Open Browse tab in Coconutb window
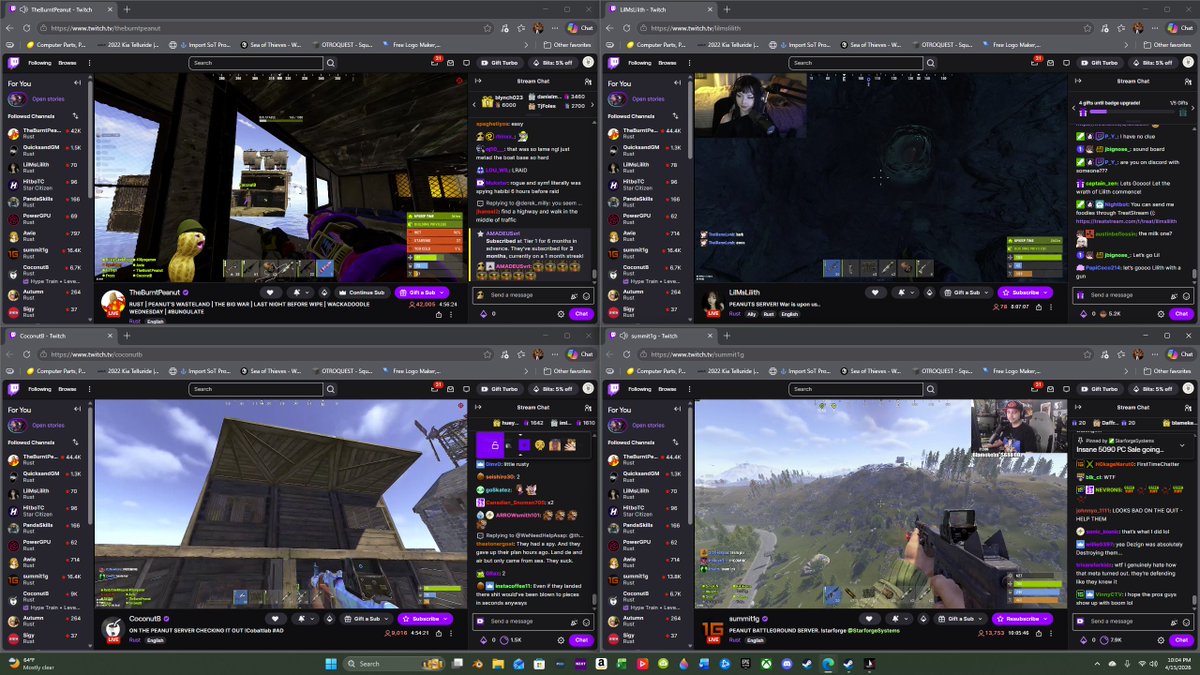Screen dimensions: 1200x675 coord(67,389)
